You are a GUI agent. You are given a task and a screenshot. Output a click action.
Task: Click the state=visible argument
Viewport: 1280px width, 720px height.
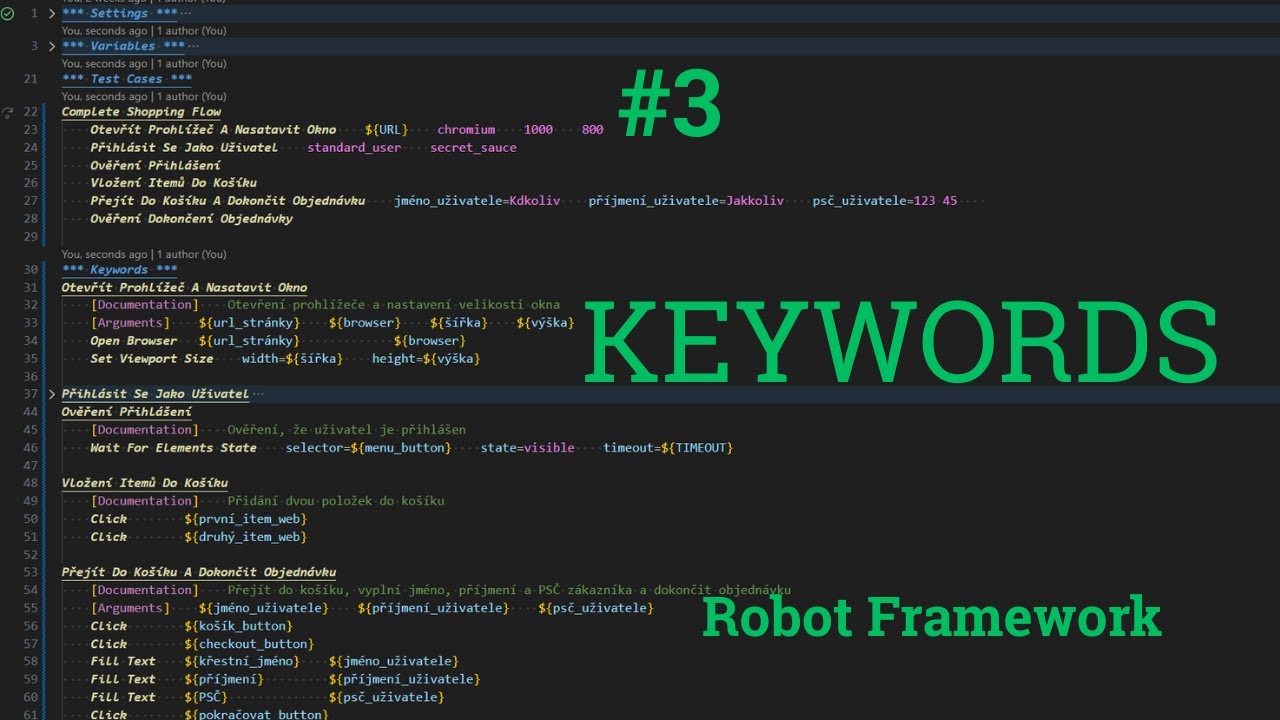point(528,448)
